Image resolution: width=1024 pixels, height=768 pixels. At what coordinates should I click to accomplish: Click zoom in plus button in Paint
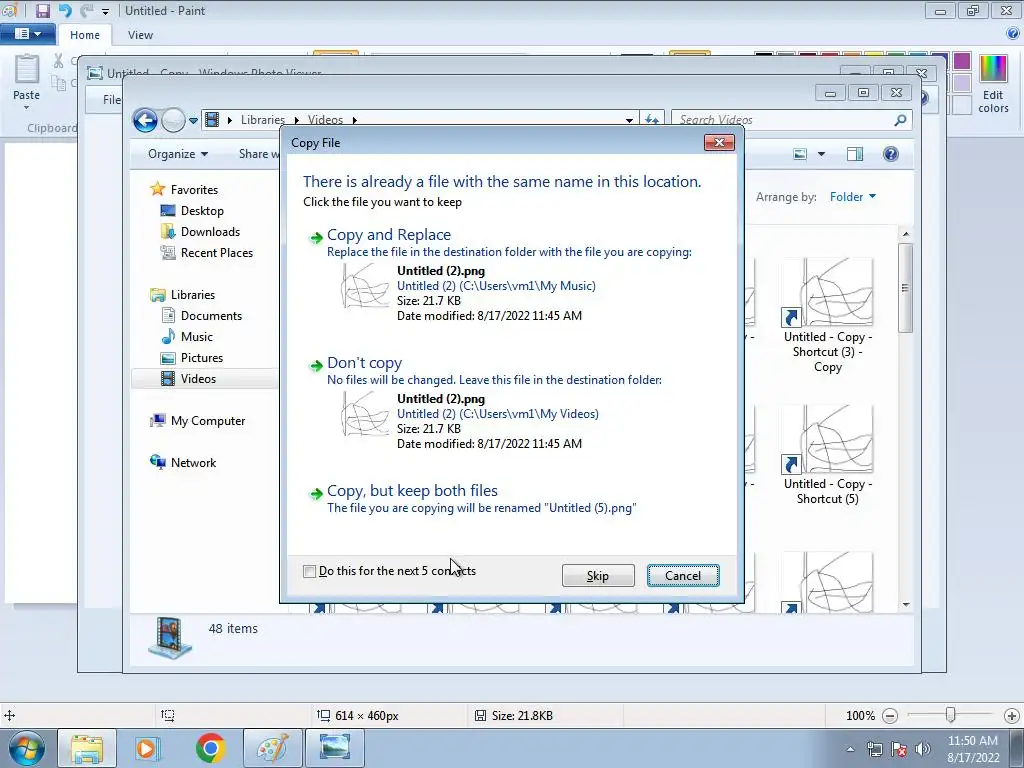[1012, 716]
